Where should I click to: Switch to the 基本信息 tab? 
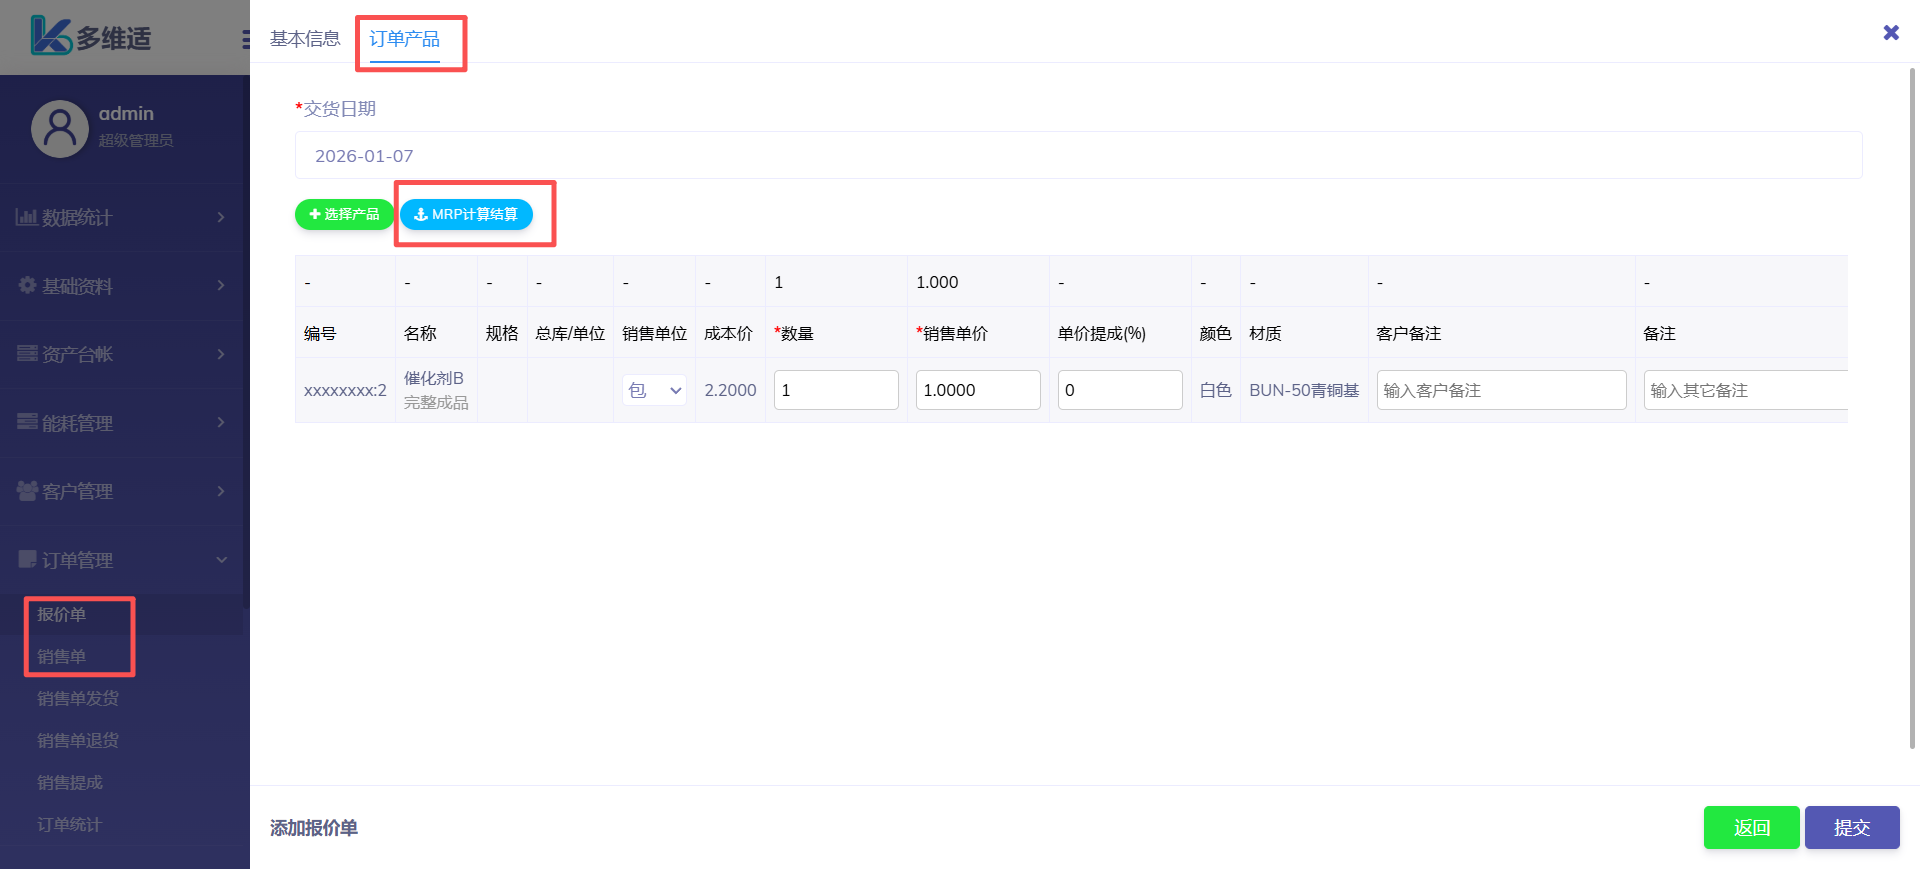click(305, 39)
